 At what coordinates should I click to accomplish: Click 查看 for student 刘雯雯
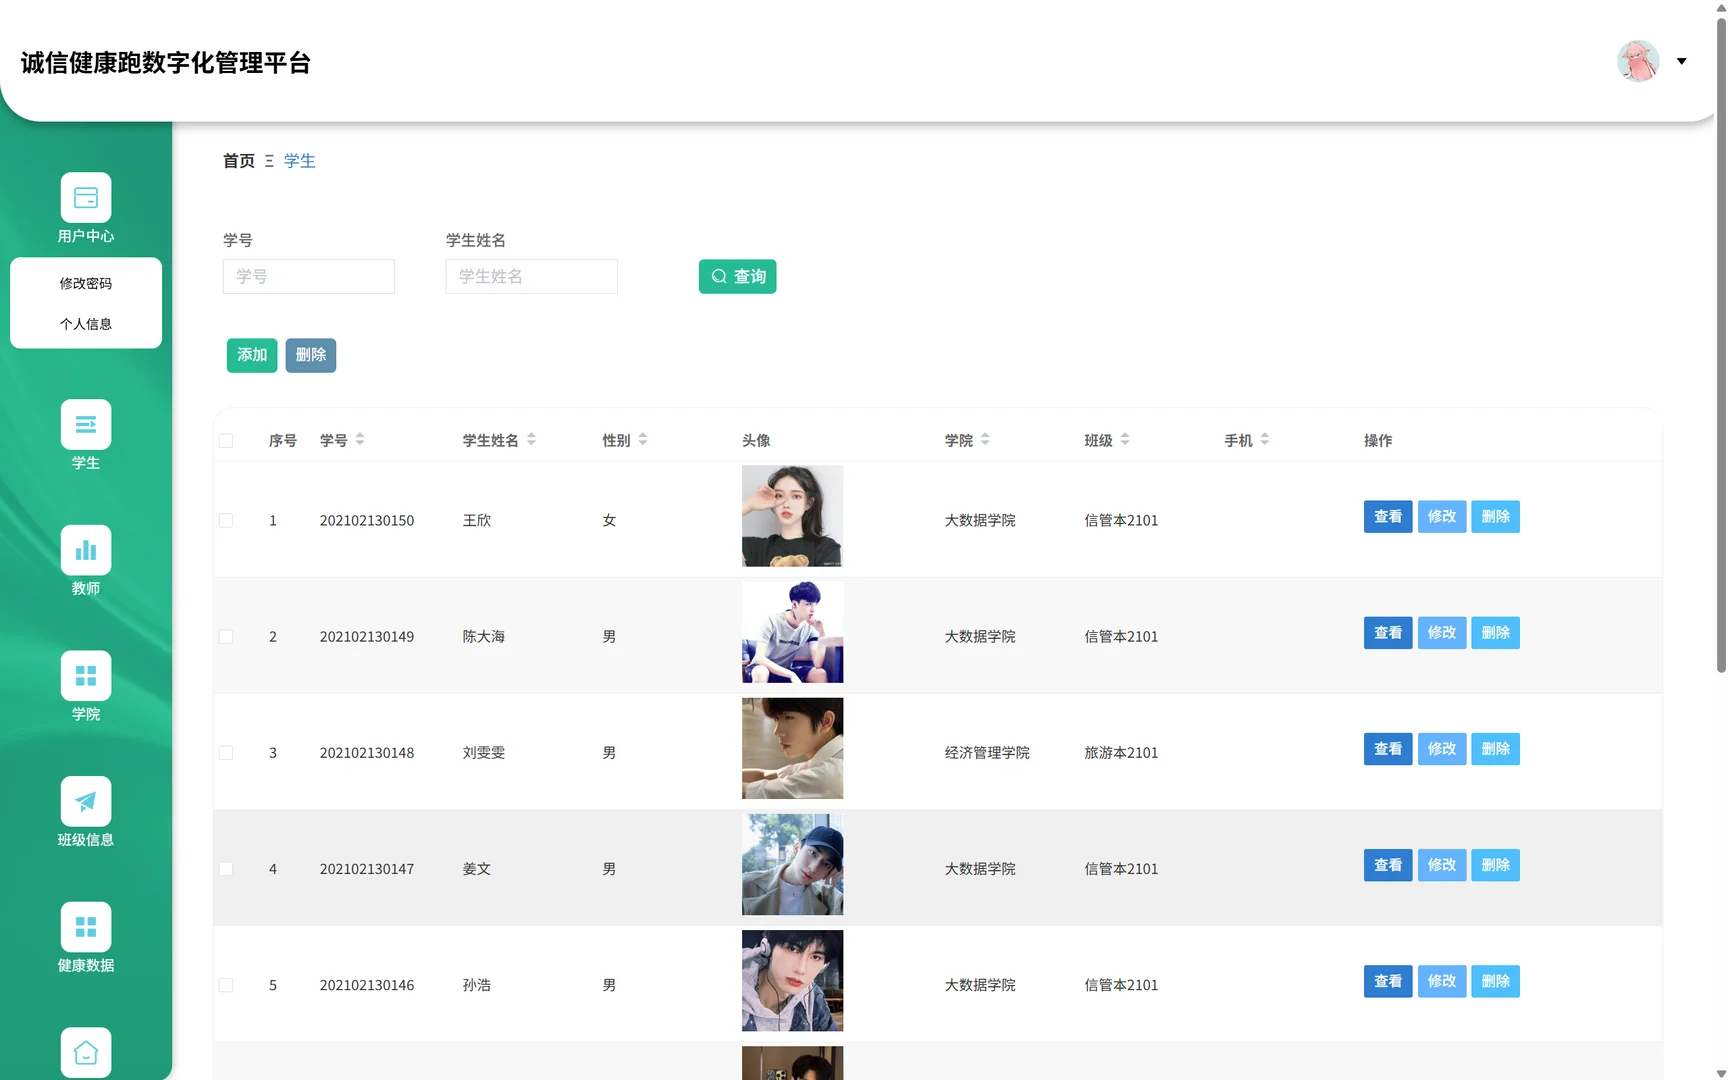(x=1388, y=749)
